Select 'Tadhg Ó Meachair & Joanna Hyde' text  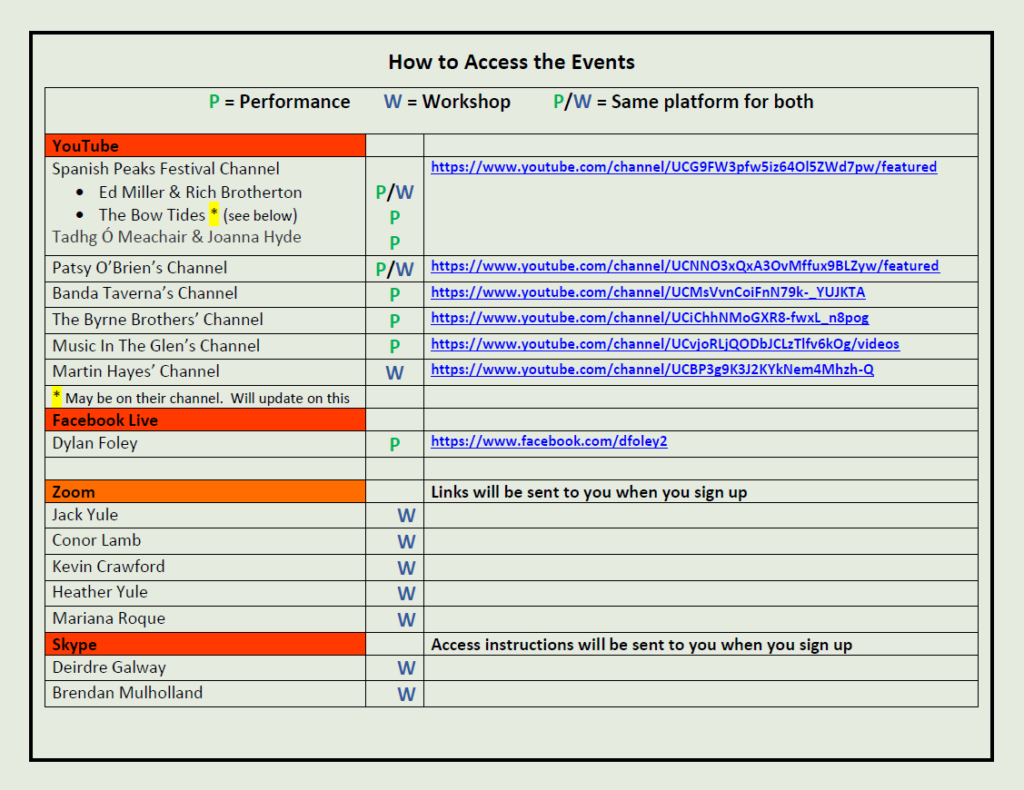tap(177, 237)
